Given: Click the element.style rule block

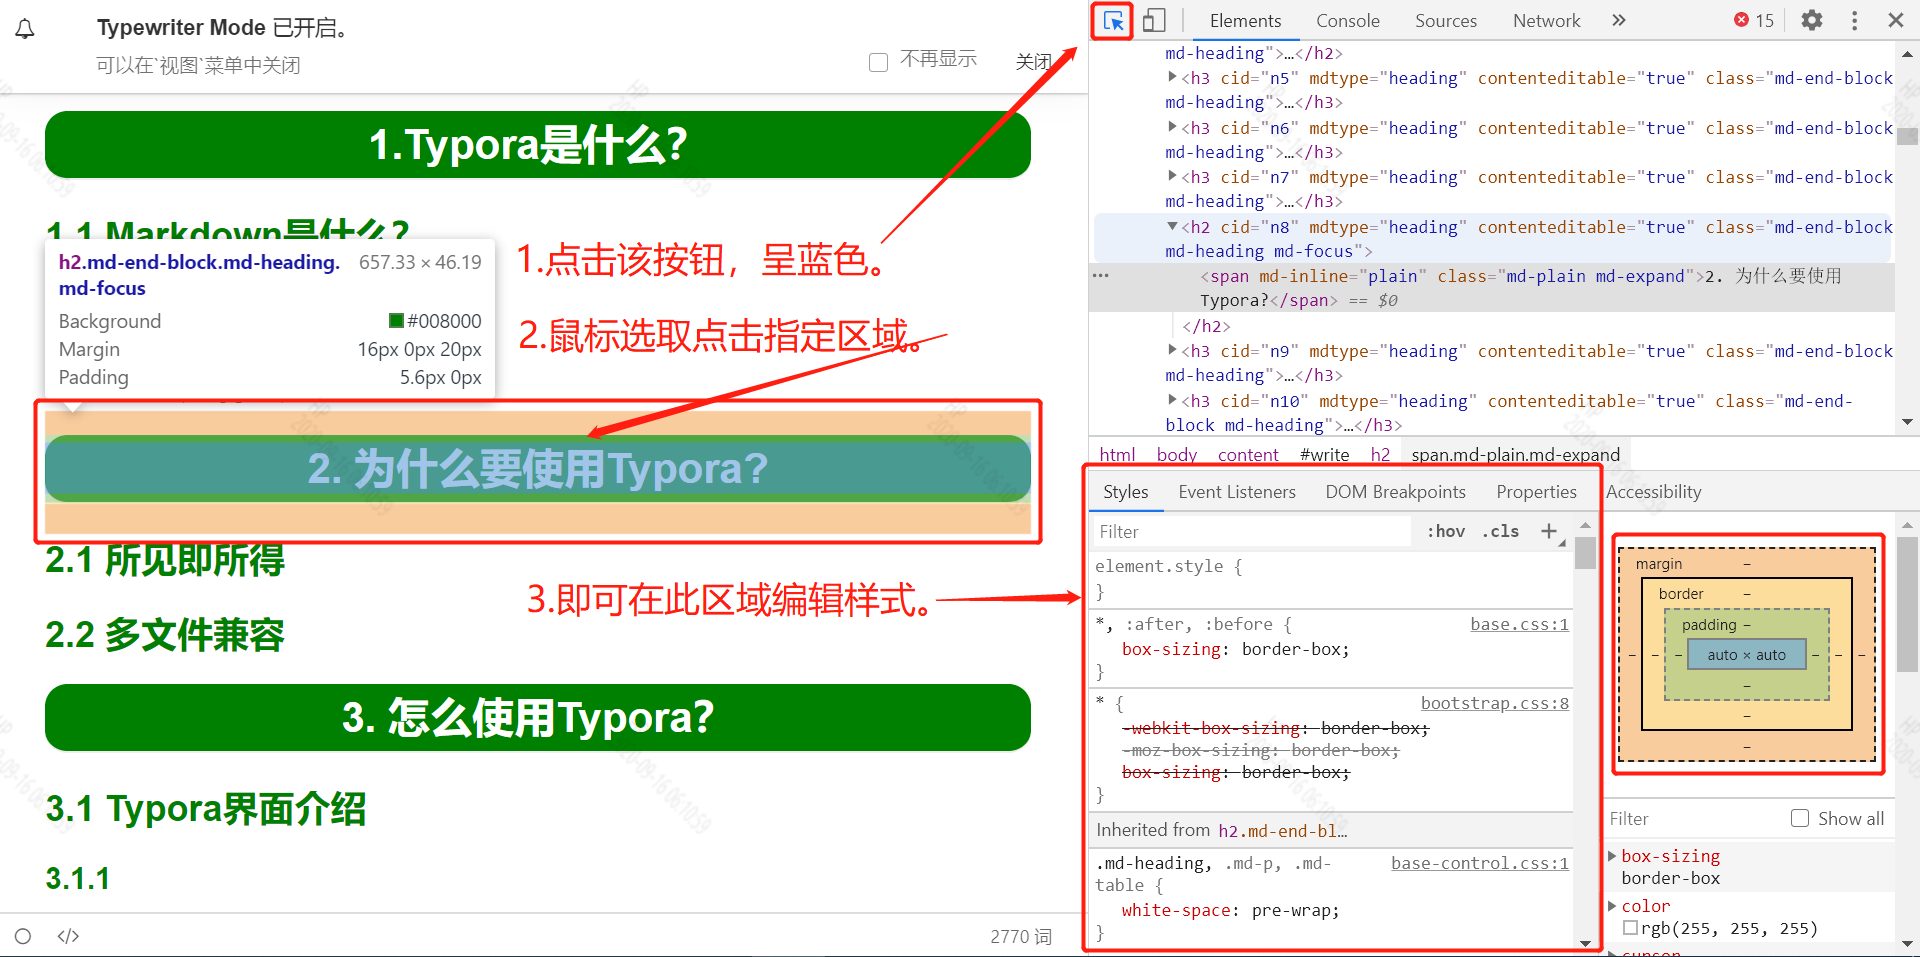Looking at the screenshot, I should 1330,579.
